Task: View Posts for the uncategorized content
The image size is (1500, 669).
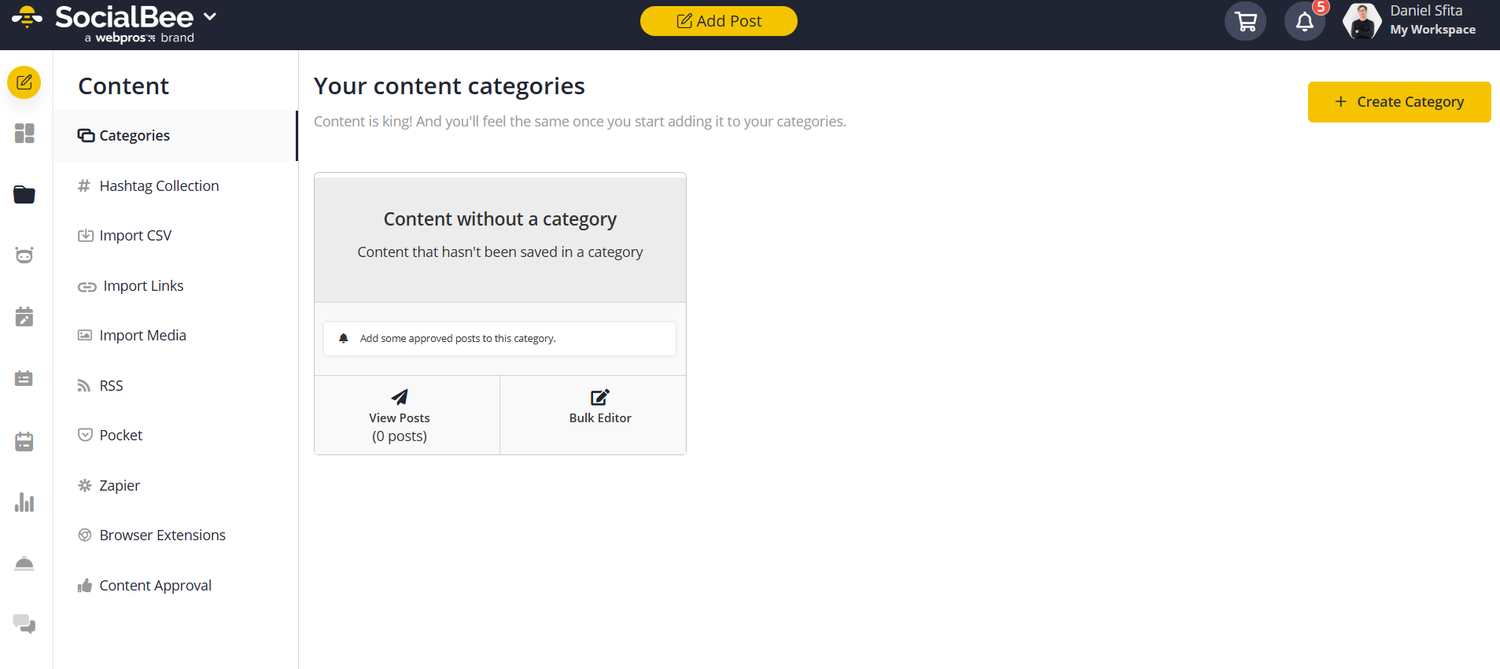Action: (399, 414)
